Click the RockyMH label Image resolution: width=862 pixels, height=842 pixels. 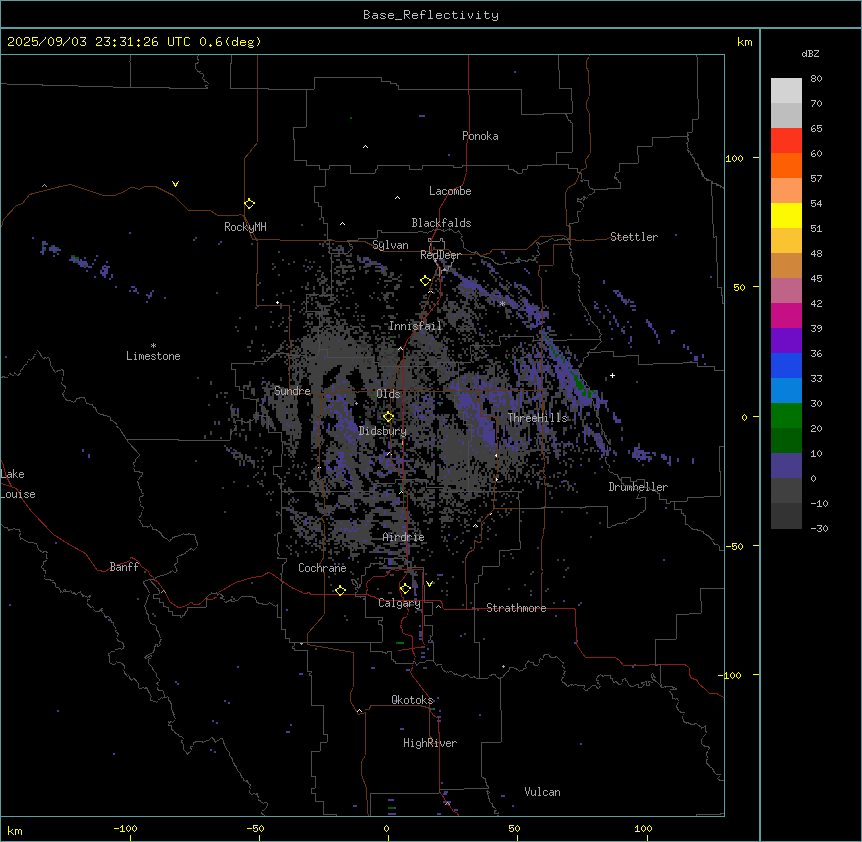(245, 226)
